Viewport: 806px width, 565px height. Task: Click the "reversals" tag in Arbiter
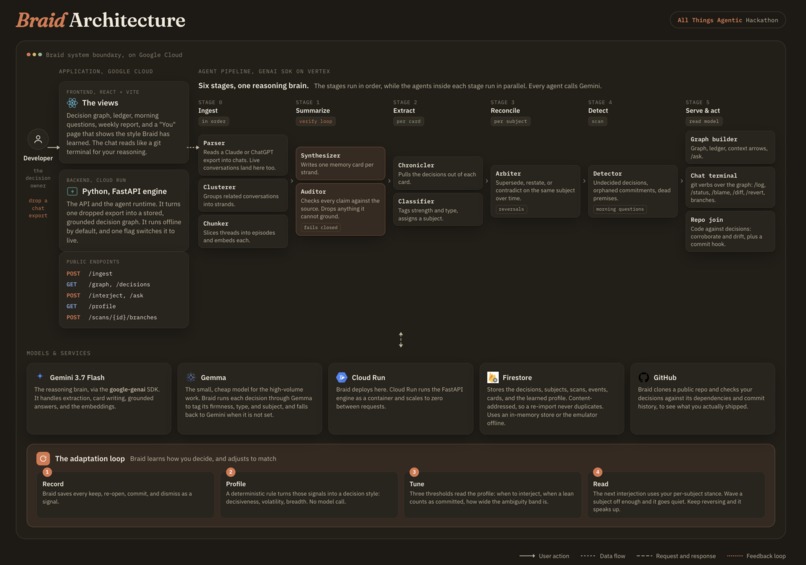pos(511,209)
